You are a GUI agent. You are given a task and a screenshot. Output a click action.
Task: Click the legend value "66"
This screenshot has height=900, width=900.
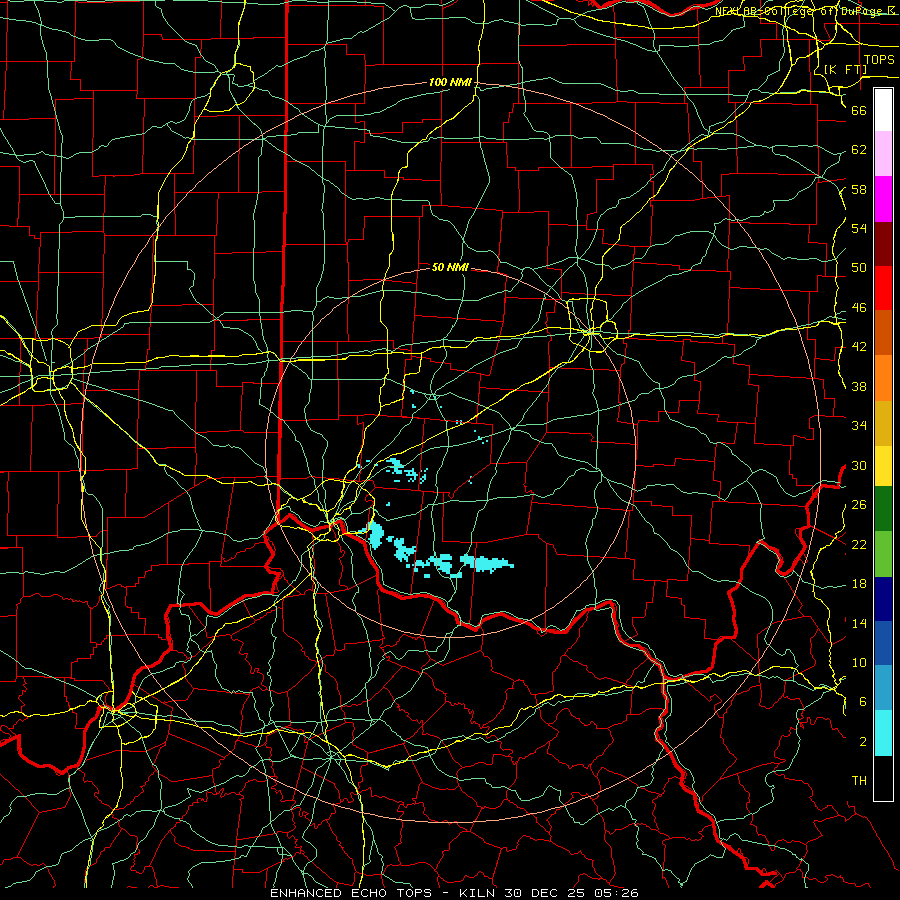point(859,110)
